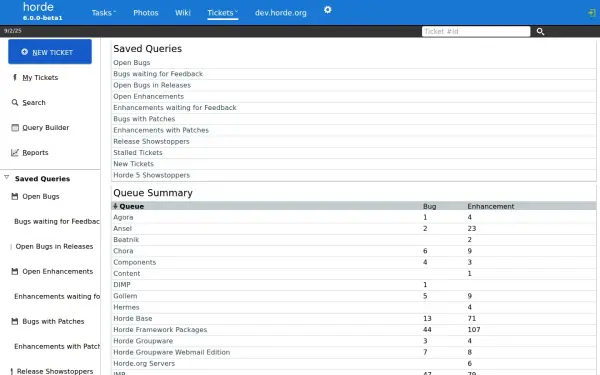Sort by the Queue column header
The width and height of the screenshot is (600, 375).
(x=131, y=206)
